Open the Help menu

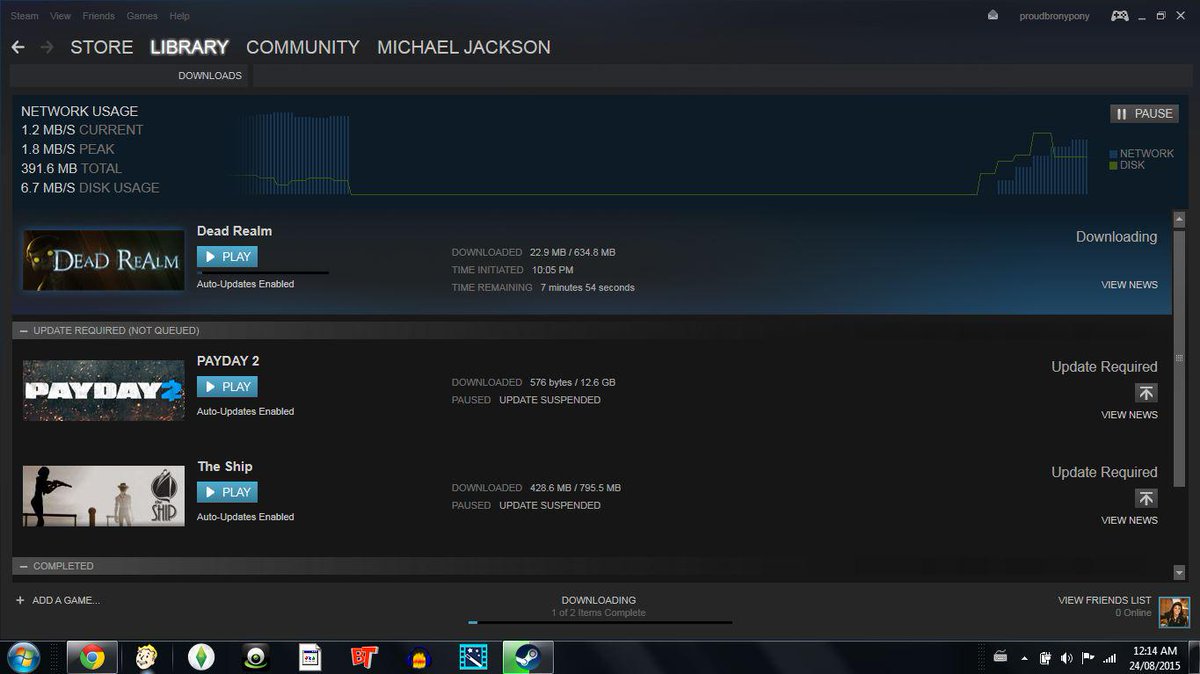pyautogui.click(x=179, y=16)
